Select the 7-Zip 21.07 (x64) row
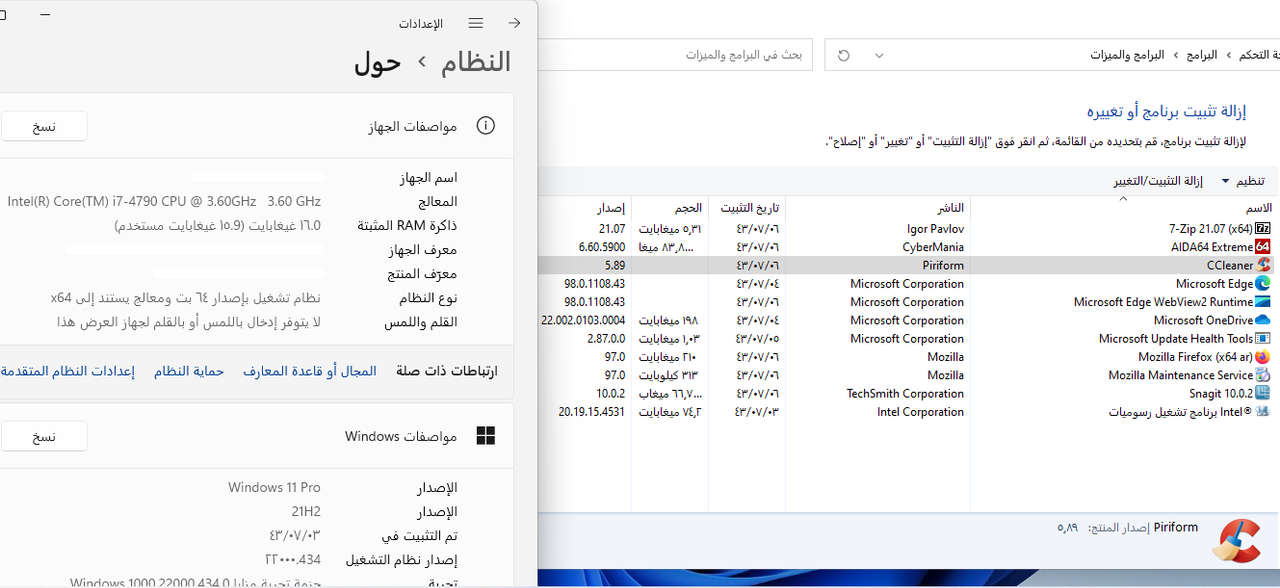1280x588 pixels. tap(908, 229)
